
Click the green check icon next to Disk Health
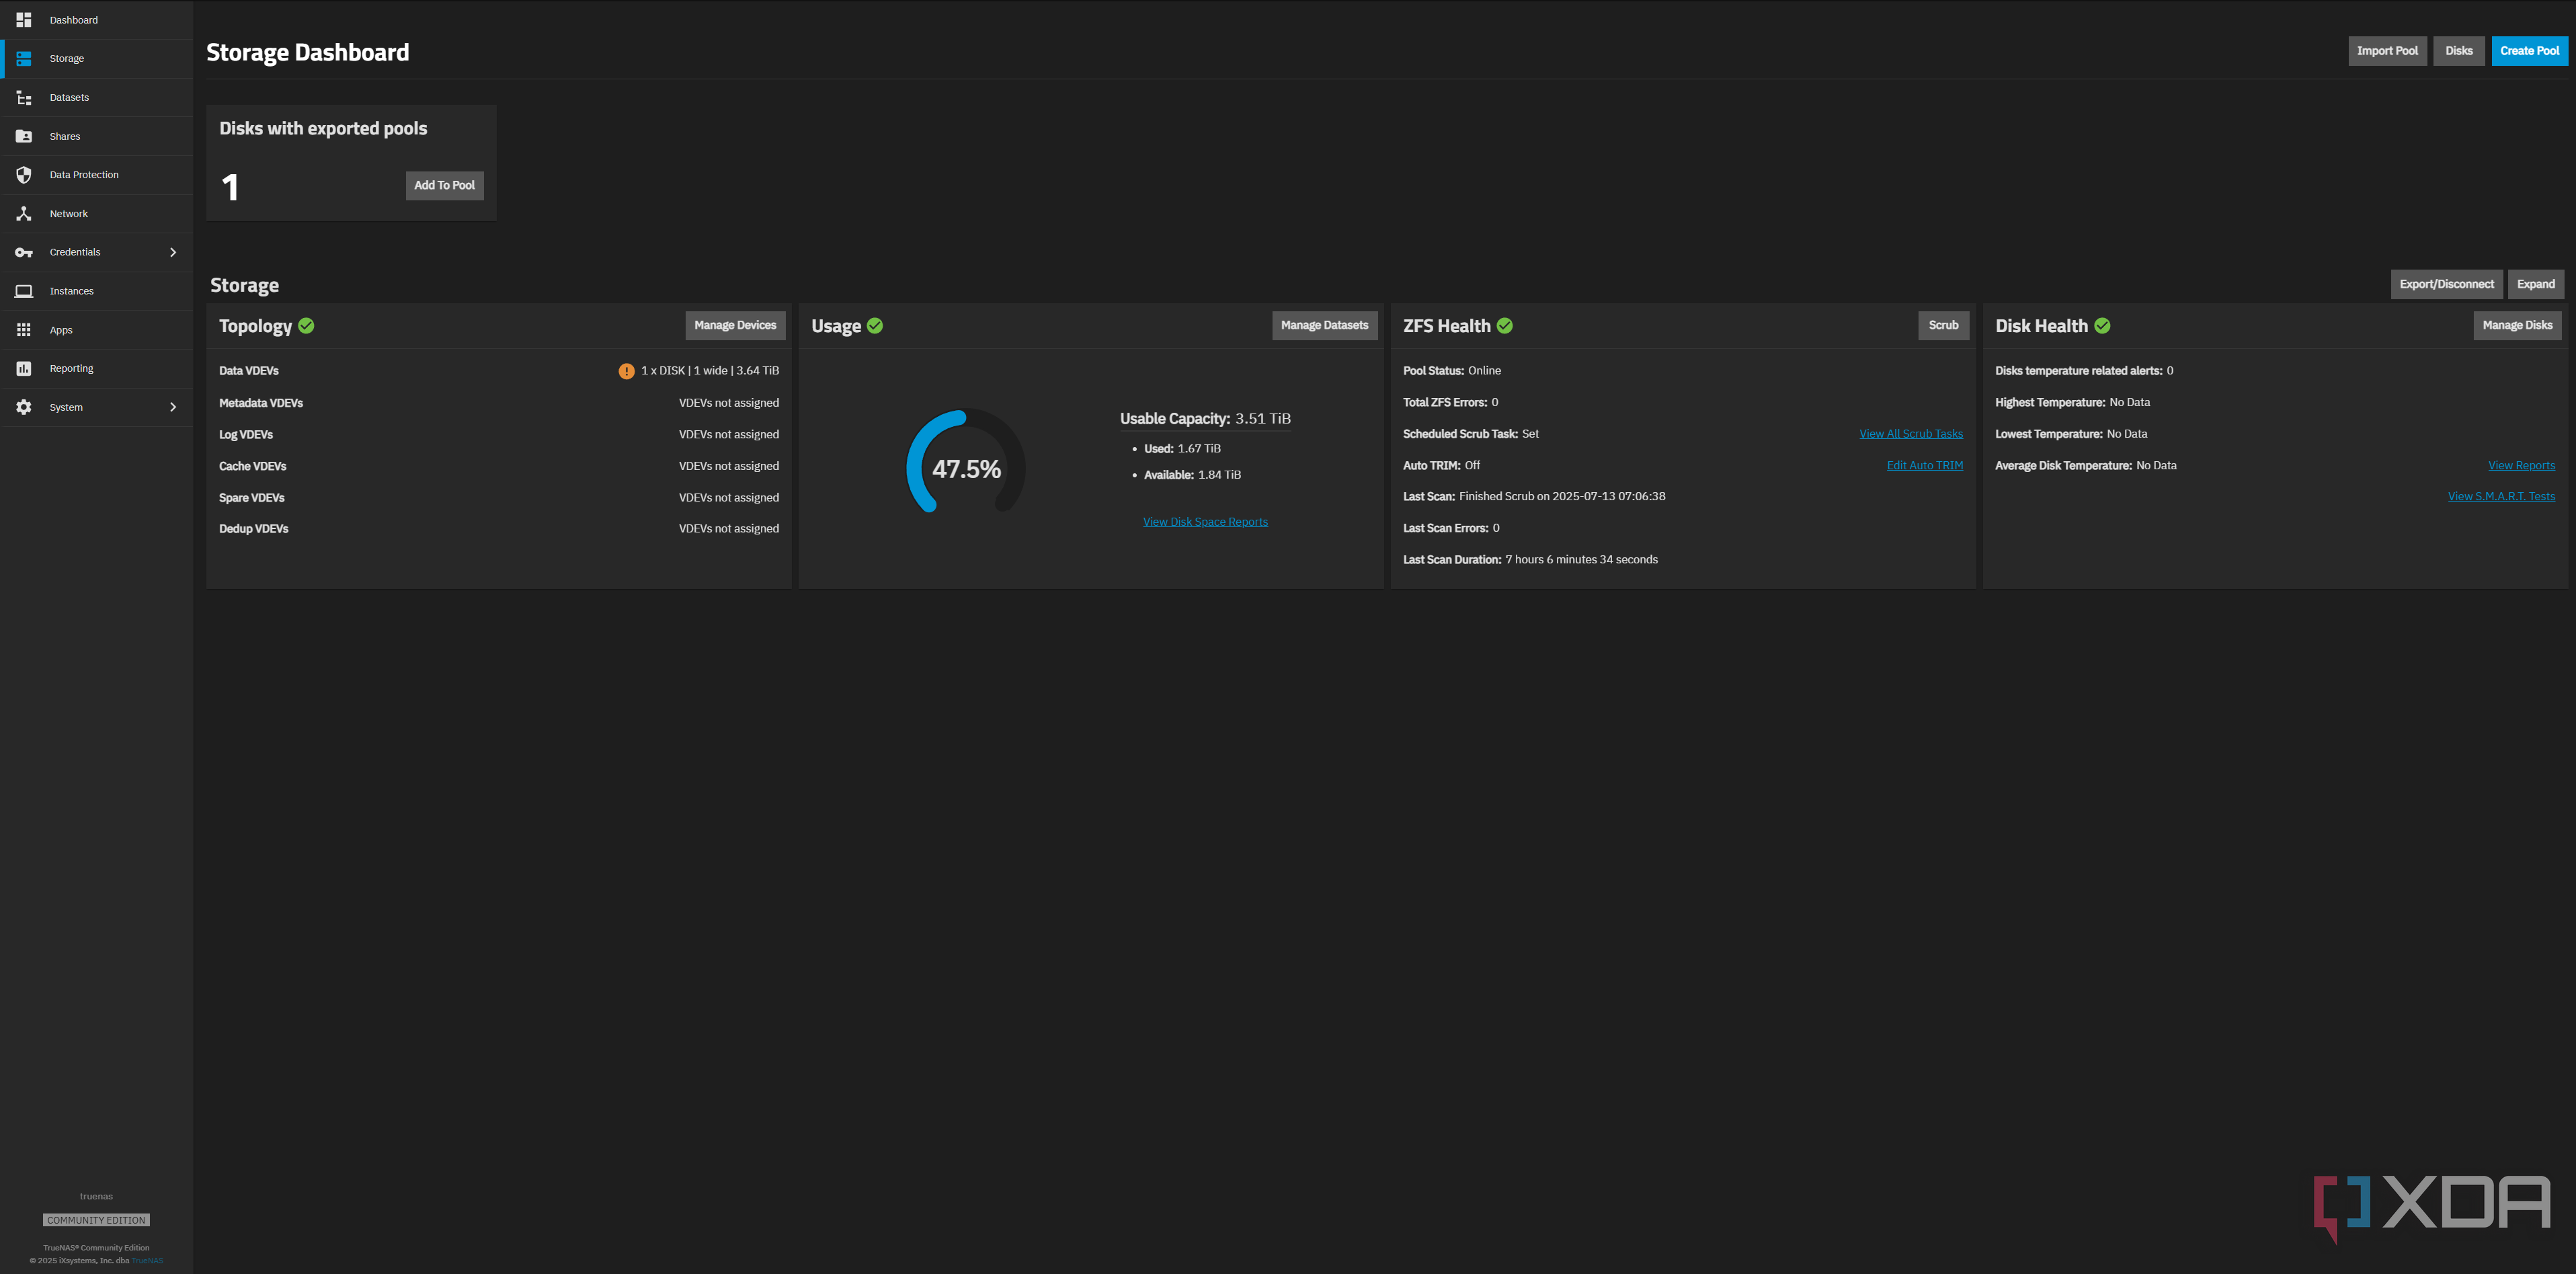click(2102, 326)
